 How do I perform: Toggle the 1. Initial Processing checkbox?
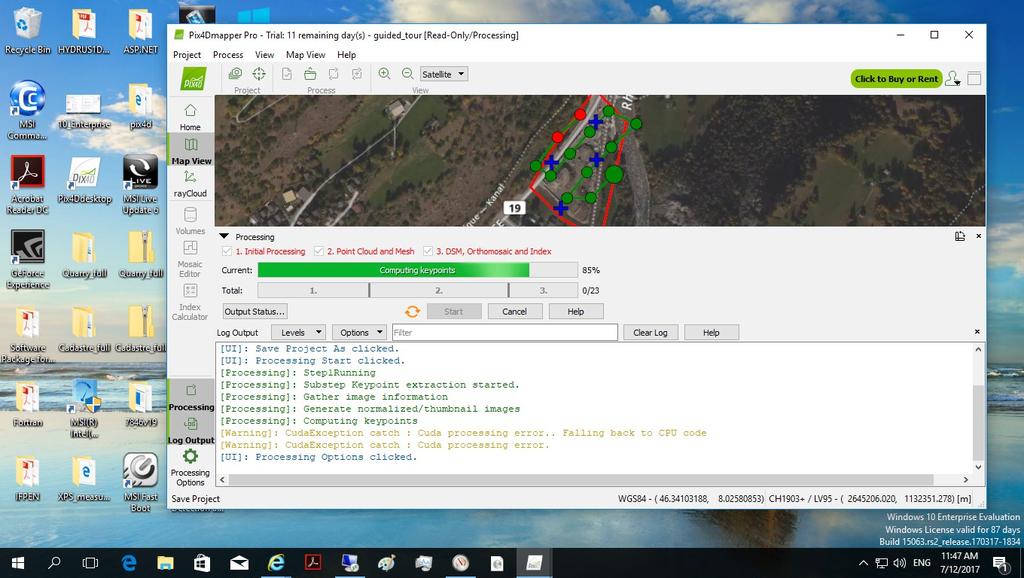pyautogui.click(x=227, y=251)
